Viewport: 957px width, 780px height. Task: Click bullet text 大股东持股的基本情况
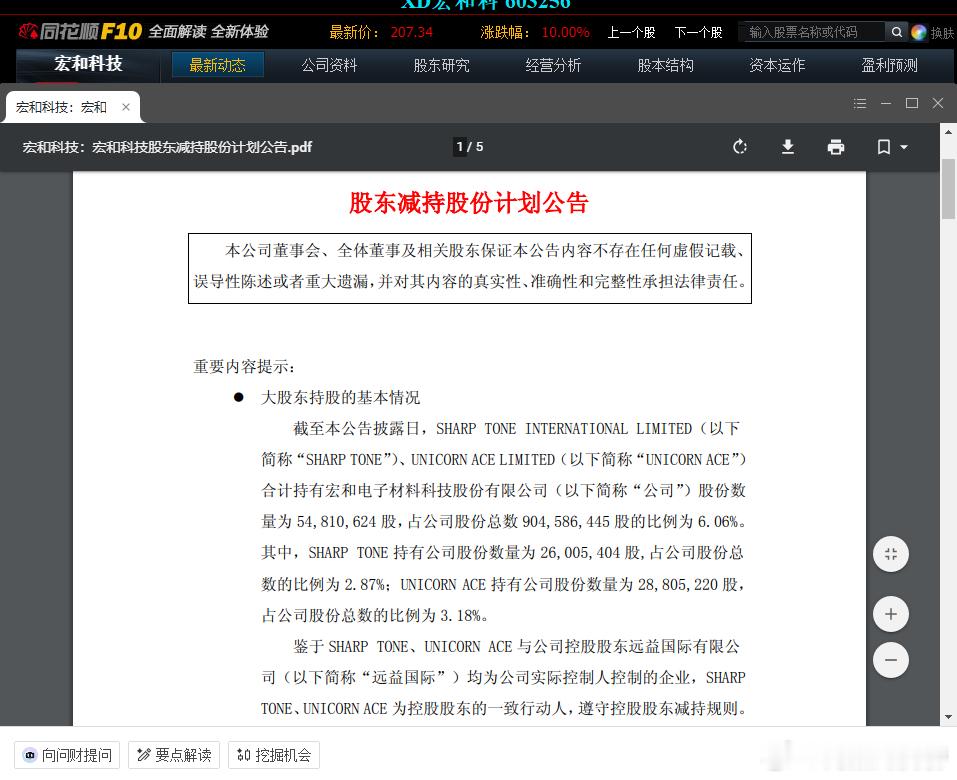coord(341,398)
